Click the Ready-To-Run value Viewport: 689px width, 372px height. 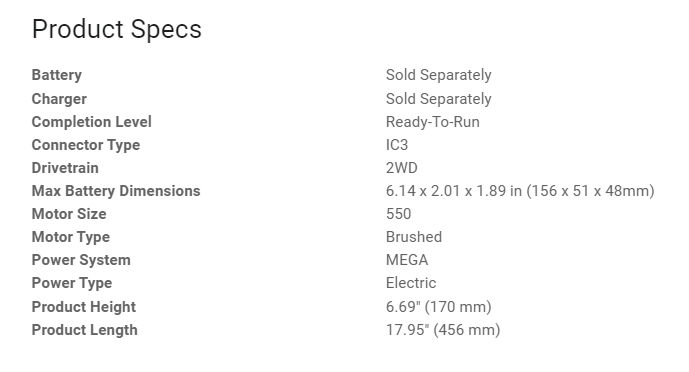433,122
